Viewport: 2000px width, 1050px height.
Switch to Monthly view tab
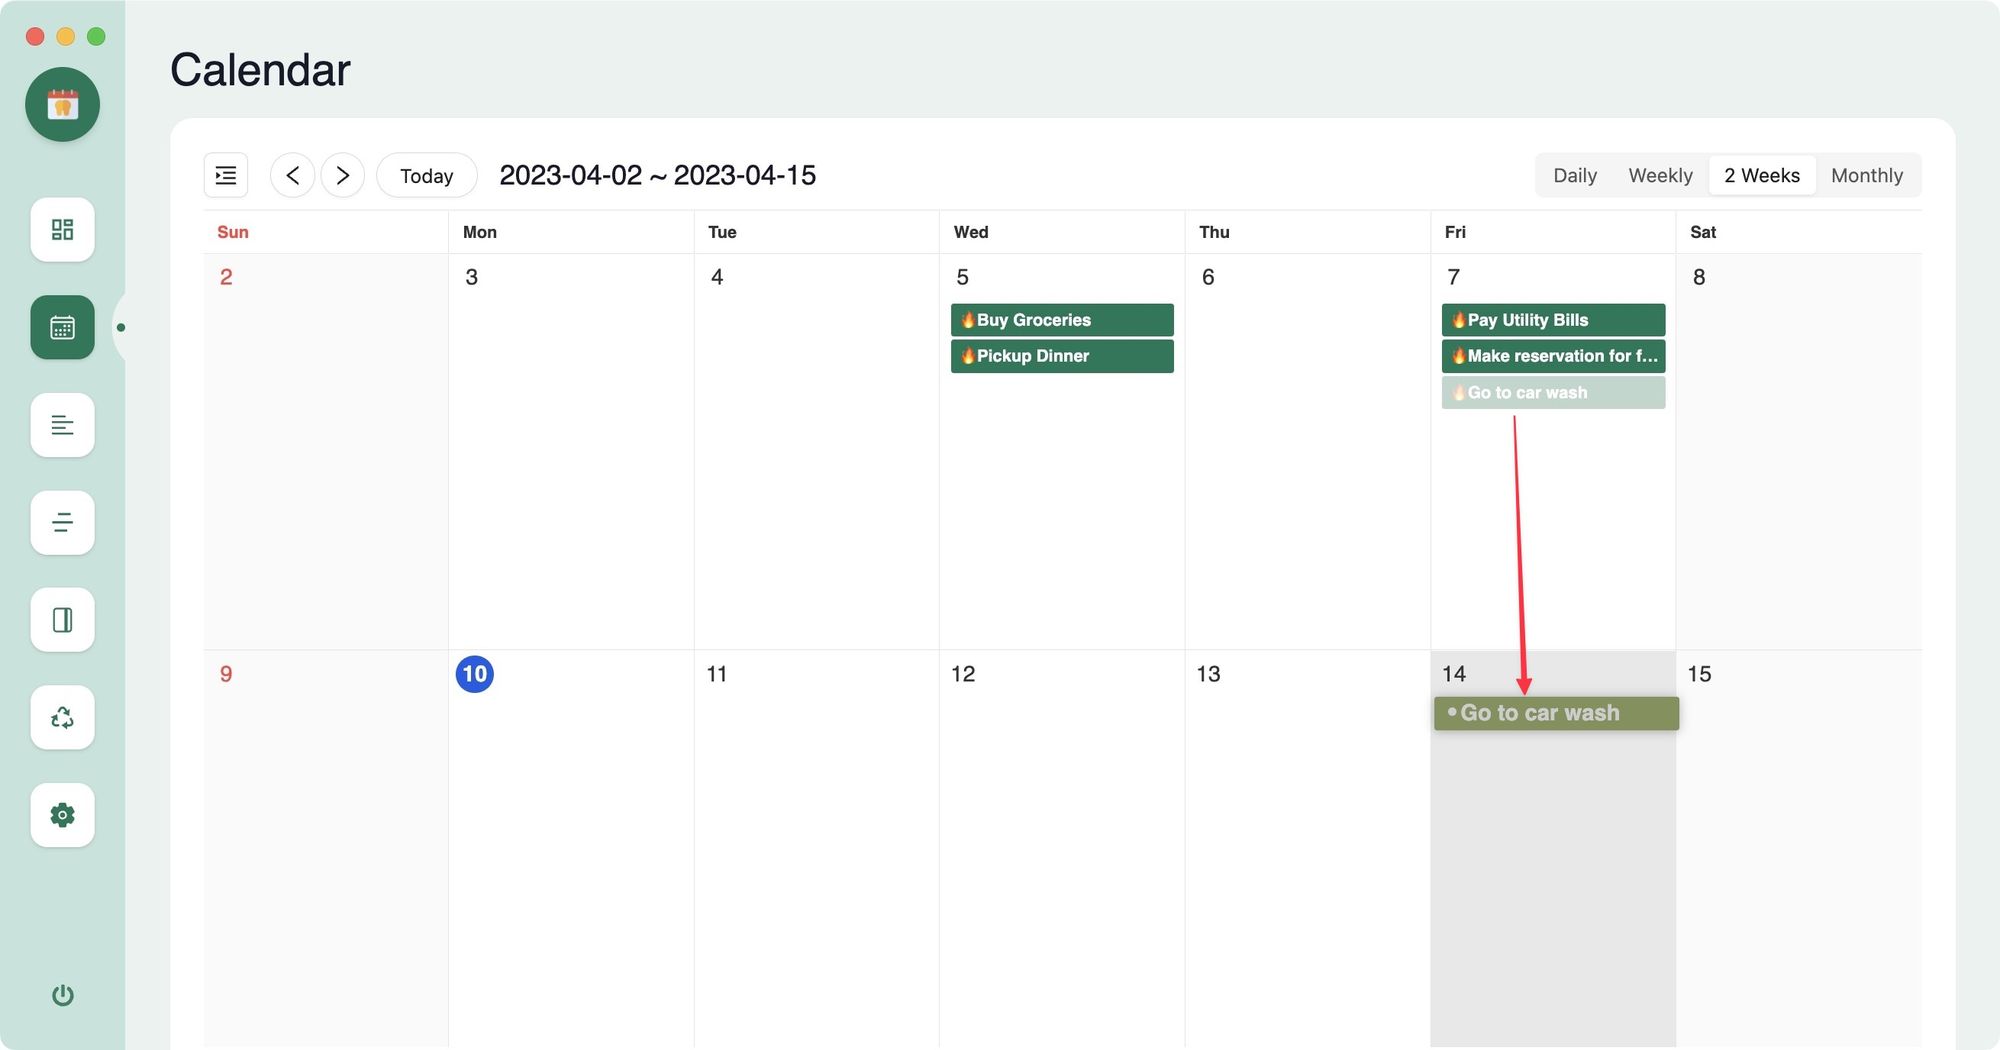1866,175
